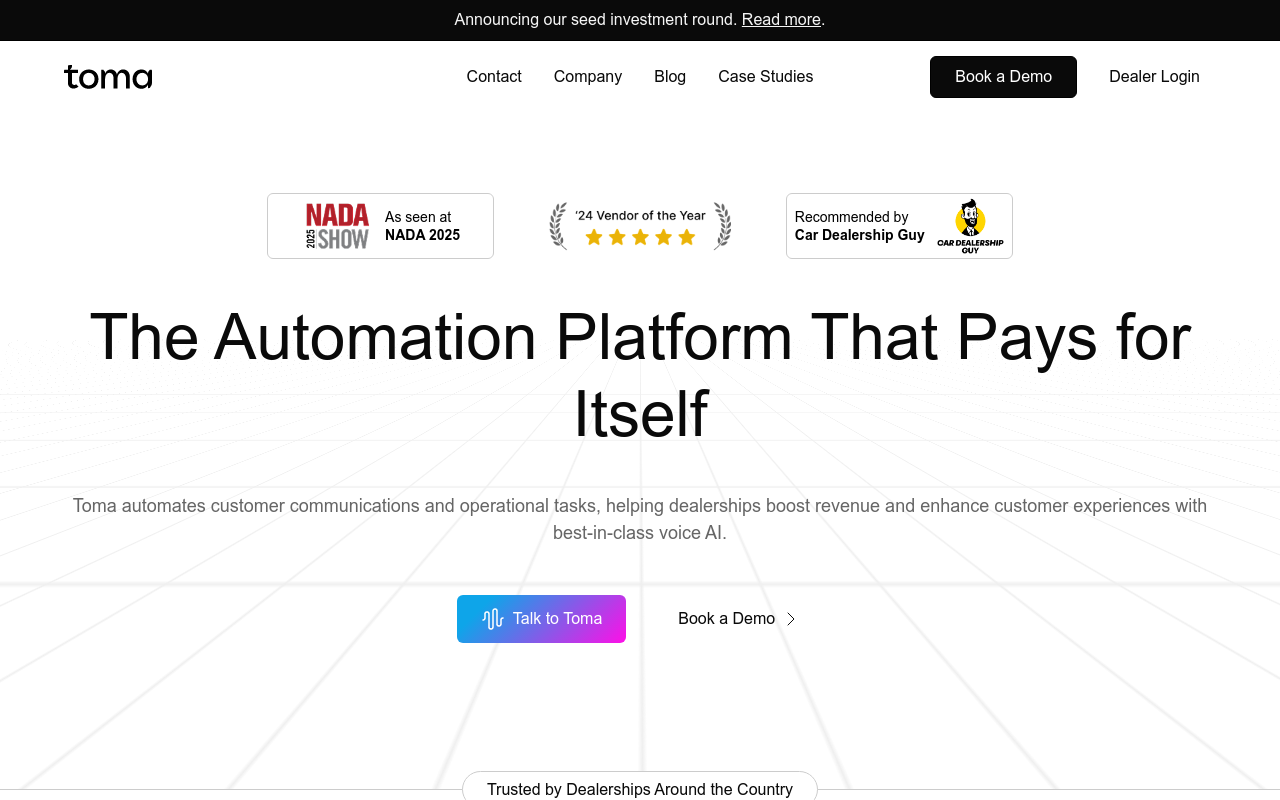The width and height of the screenshot is (1280, 800).
Task: Click Trusted by Dealerships Around the Country pill
Action: [x=640, y=787]
